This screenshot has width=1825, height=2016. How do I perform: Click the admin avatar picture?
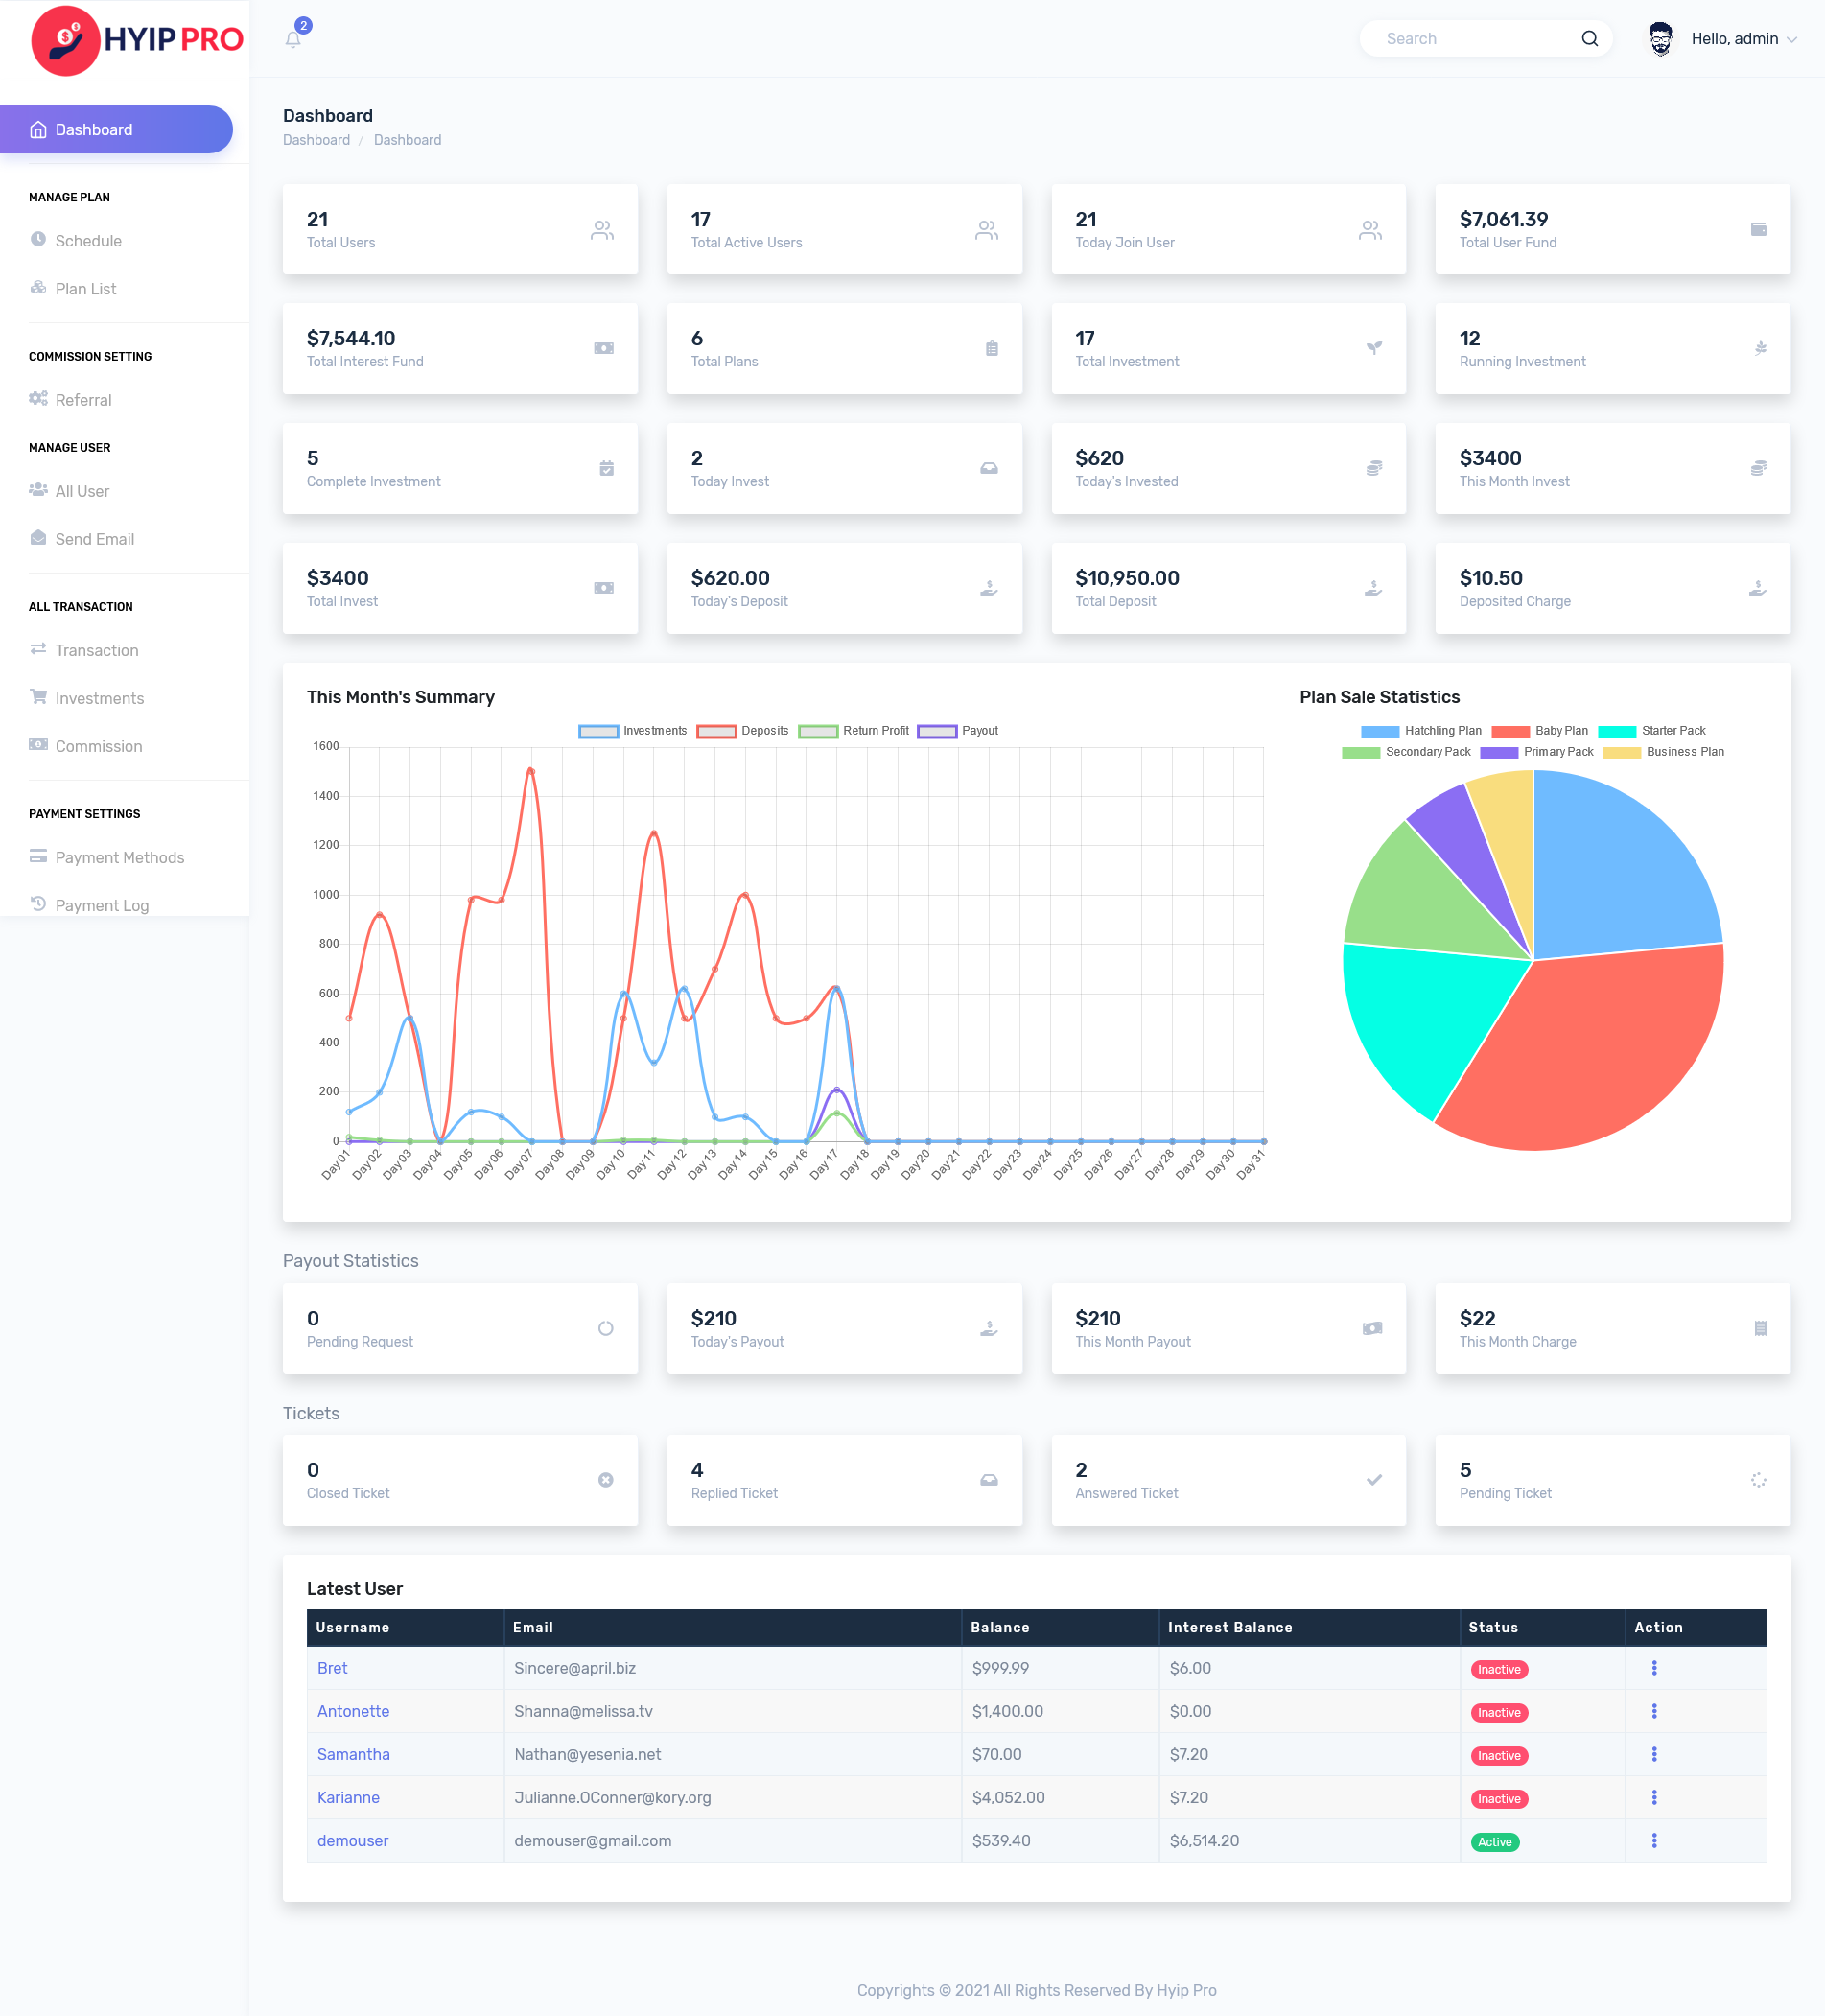pos(1660,39)
